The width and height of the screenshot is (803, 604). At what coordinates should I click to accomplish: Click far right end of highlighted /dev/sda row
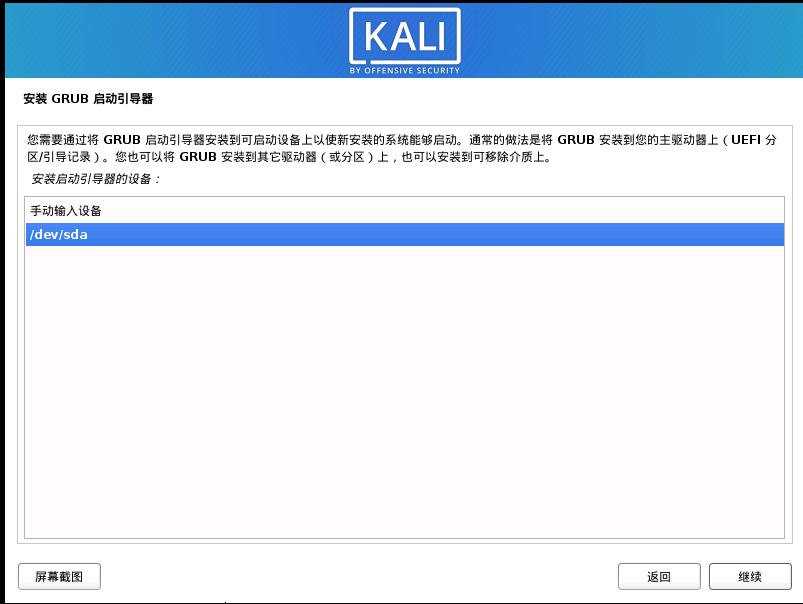click(770, 235)
